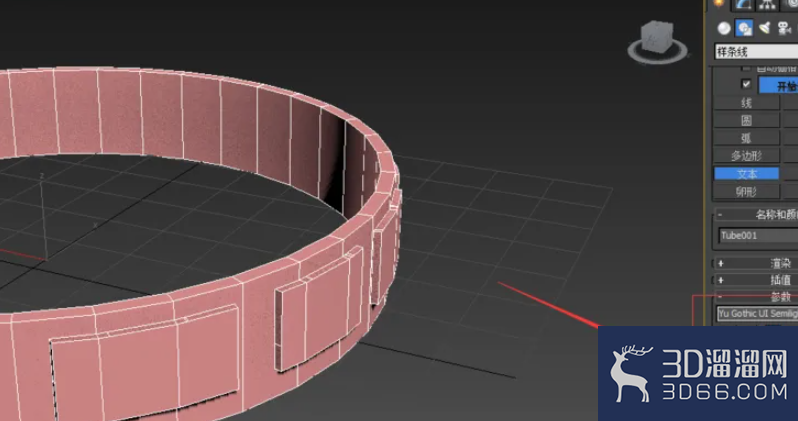
Task: Expand the 渲染 rollout
Action: pos(755,263)
